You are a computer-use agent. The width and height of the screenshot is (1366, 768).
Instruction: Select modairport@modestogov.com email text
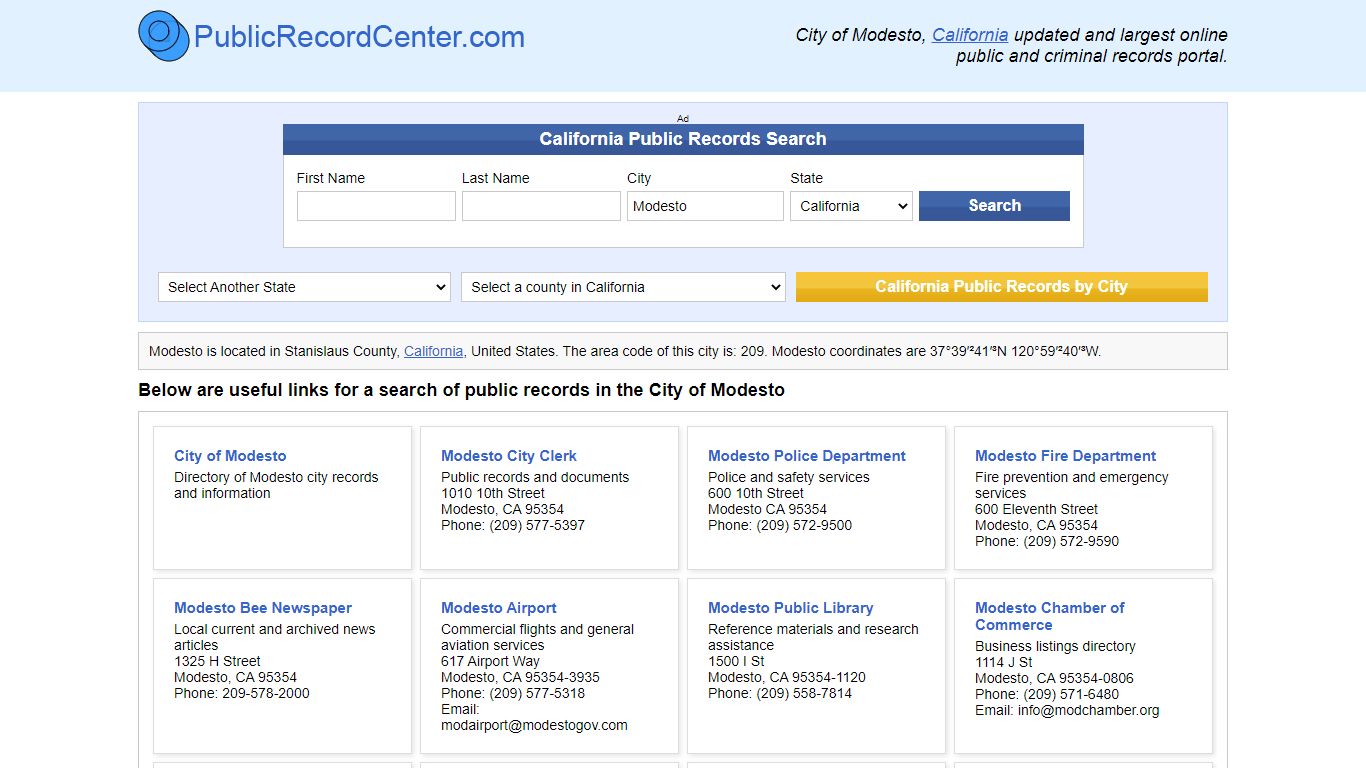click(534, 725)
